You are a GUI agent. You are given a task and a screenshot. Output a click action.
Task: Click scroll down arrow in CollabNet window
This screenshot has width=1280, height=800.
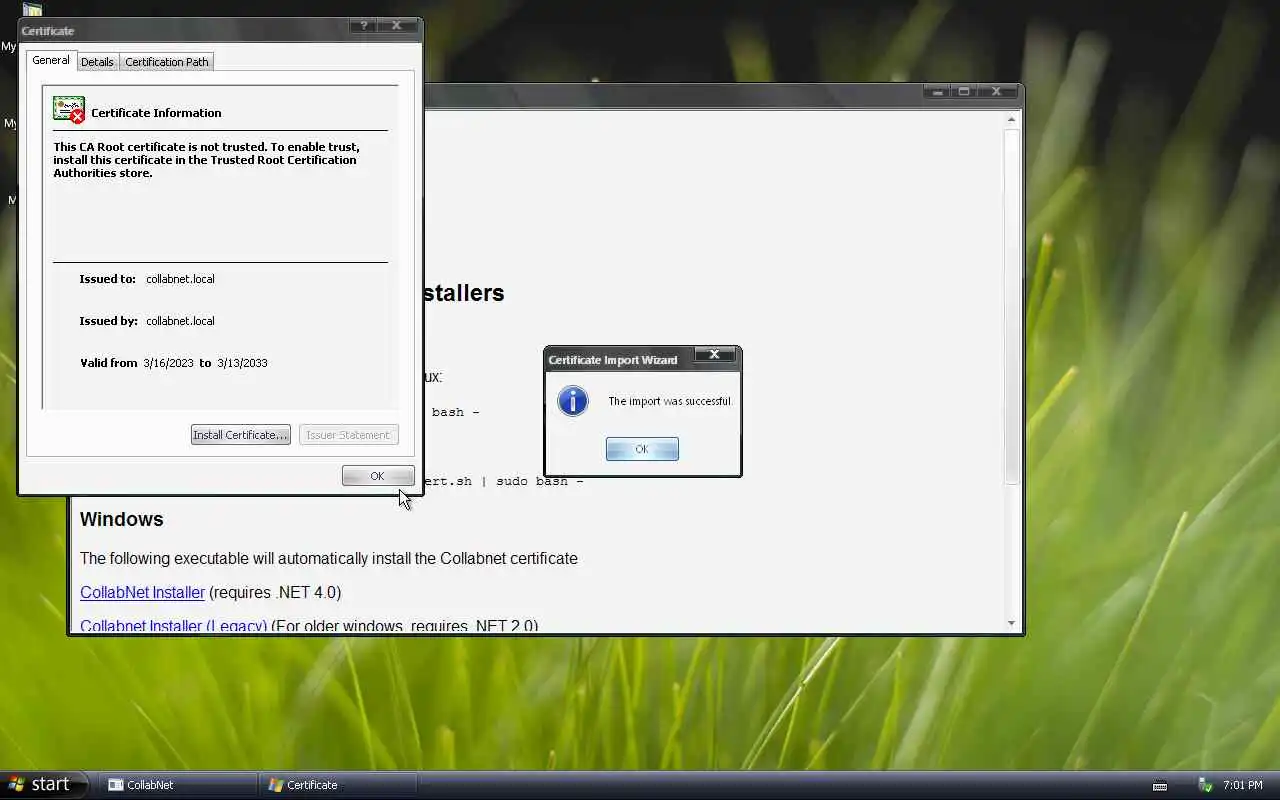click(1011, 623)
